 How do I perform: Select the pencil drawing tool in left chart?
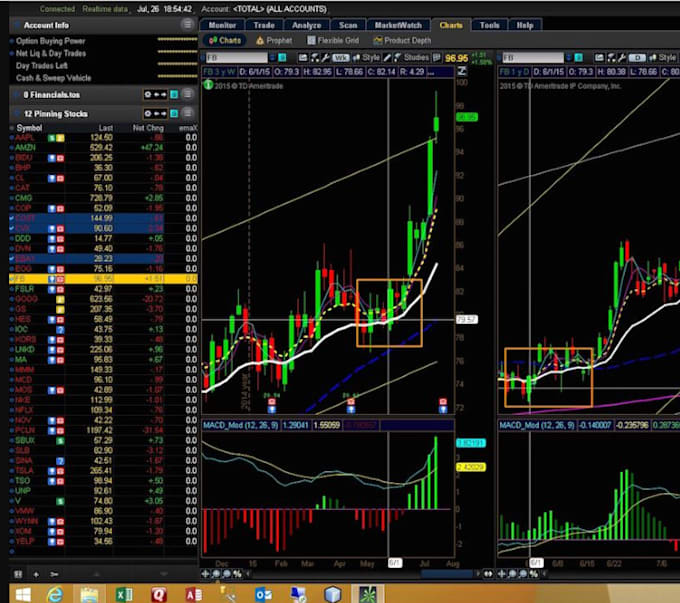(387, 57)
